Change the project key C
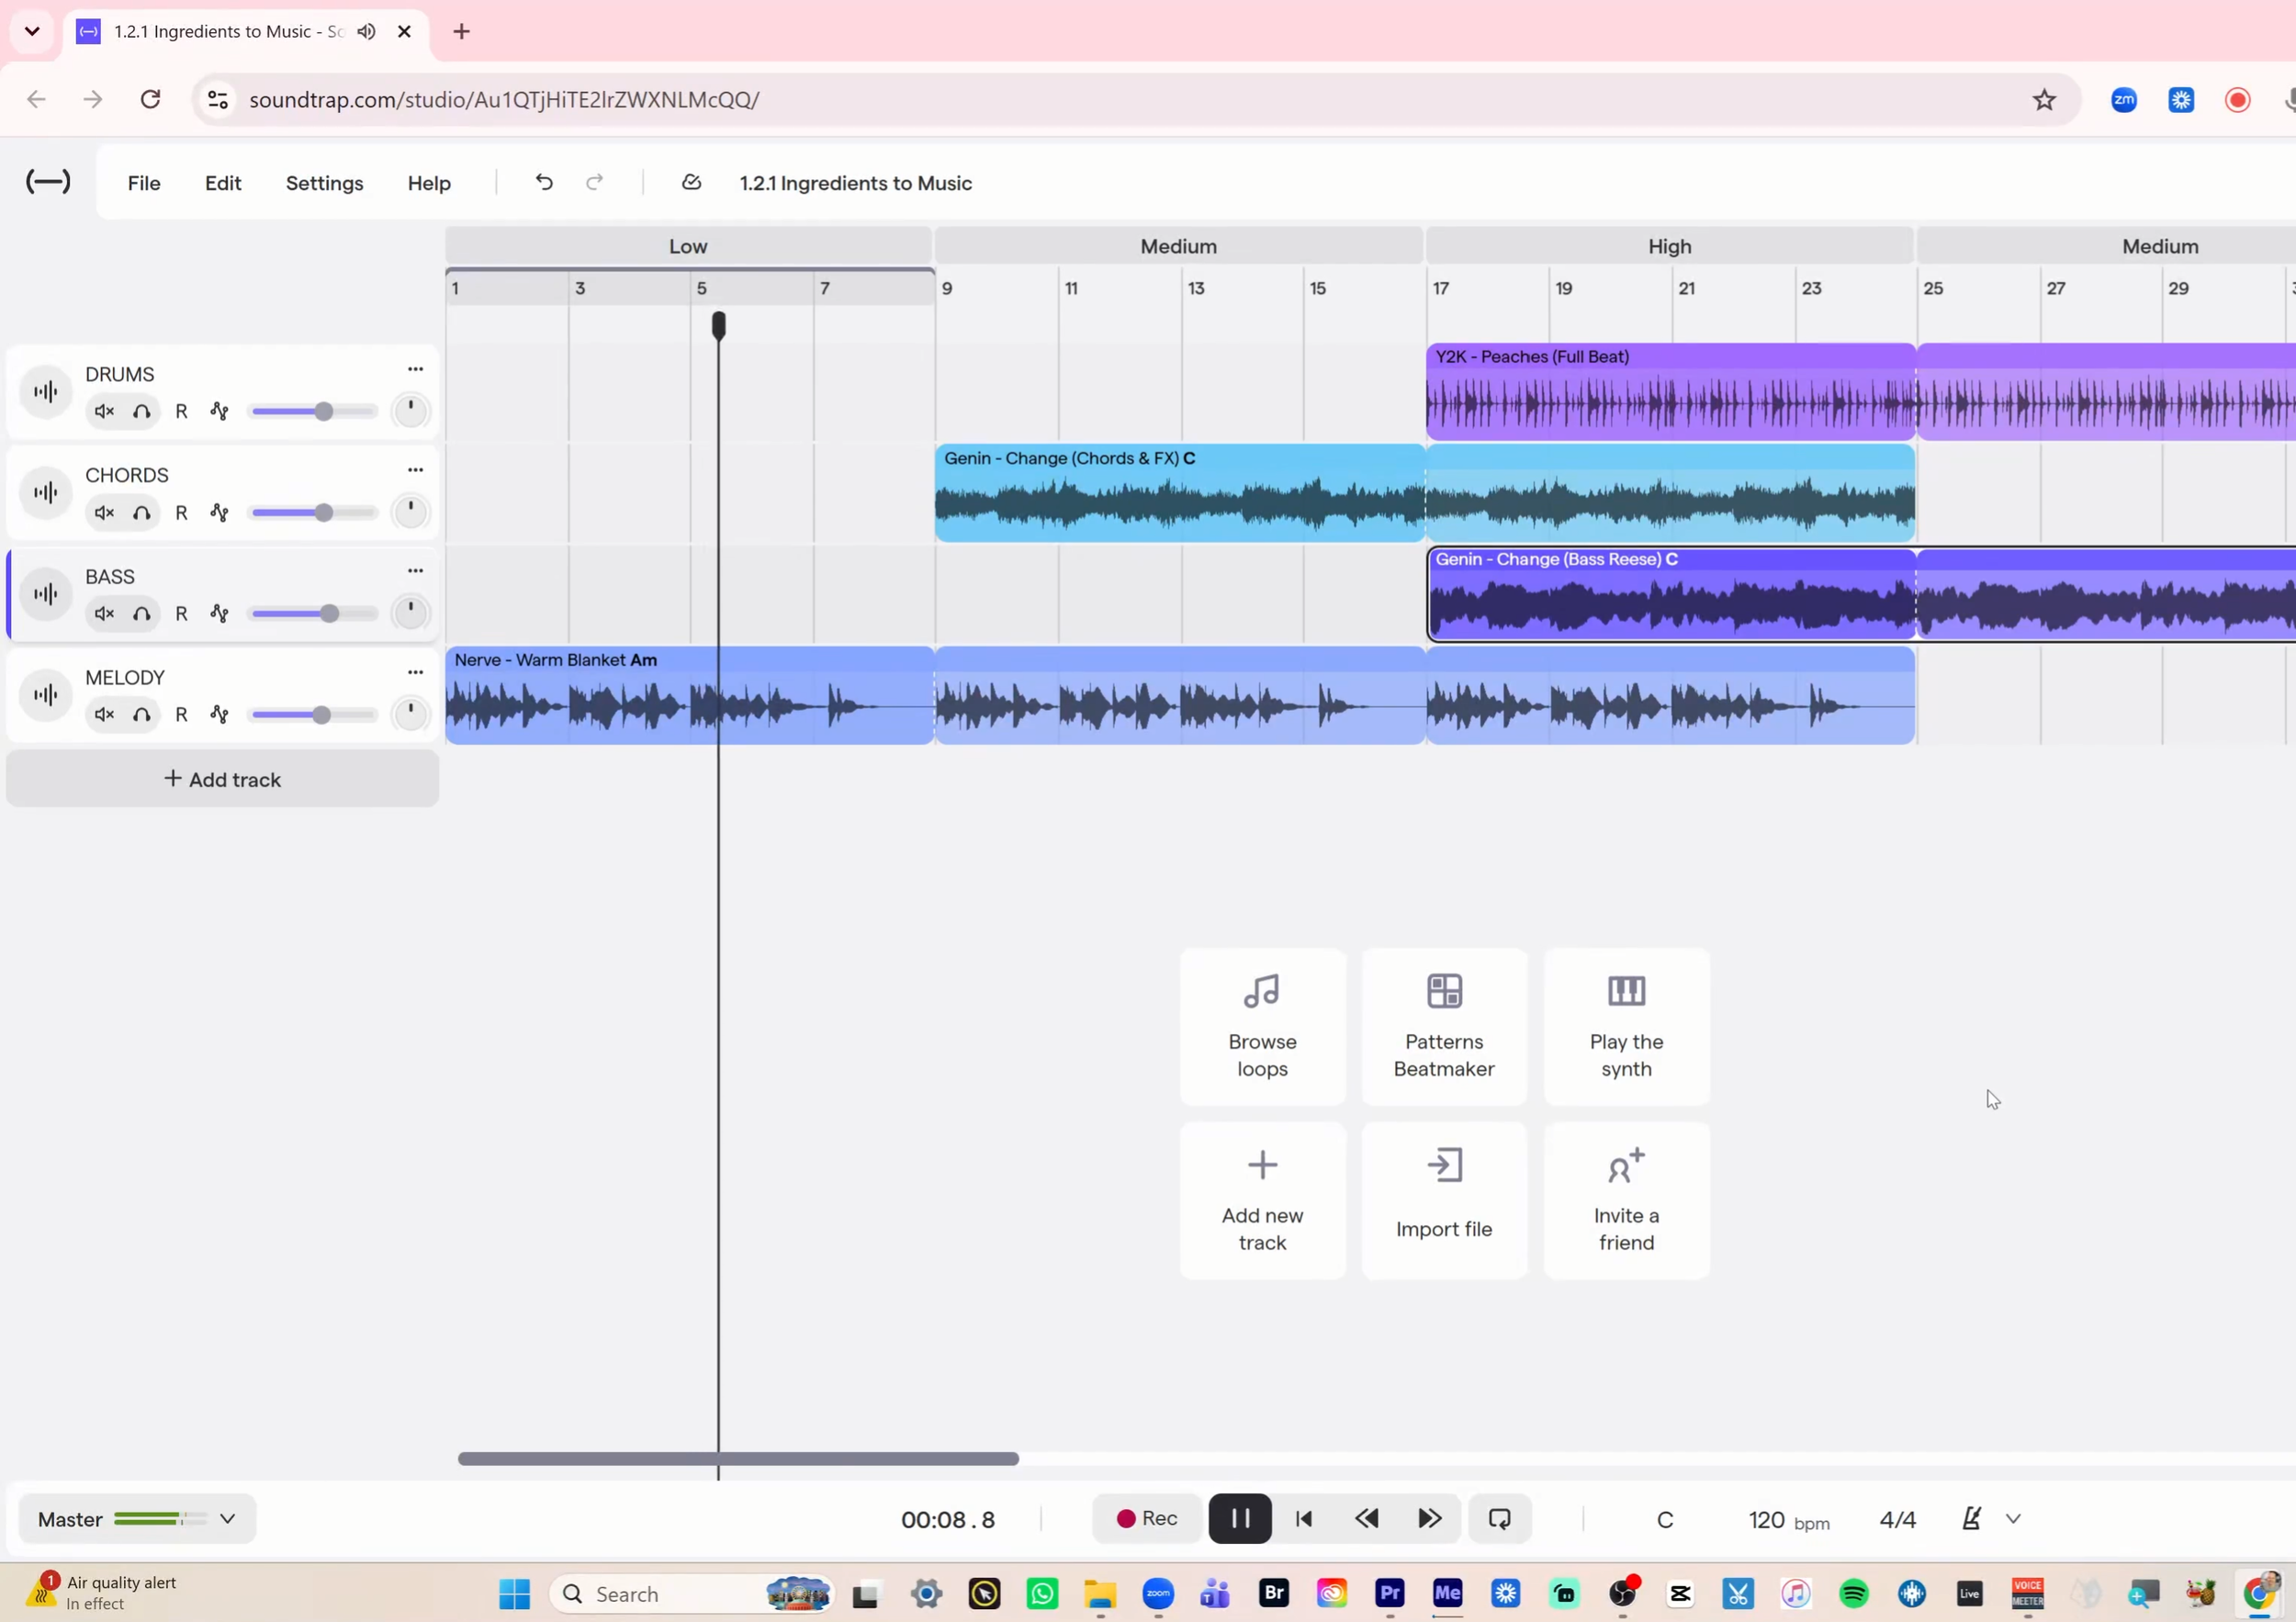The width and height of the screenshot is (2296, 1622). pyautogui.click(x=1665, y=1520)
